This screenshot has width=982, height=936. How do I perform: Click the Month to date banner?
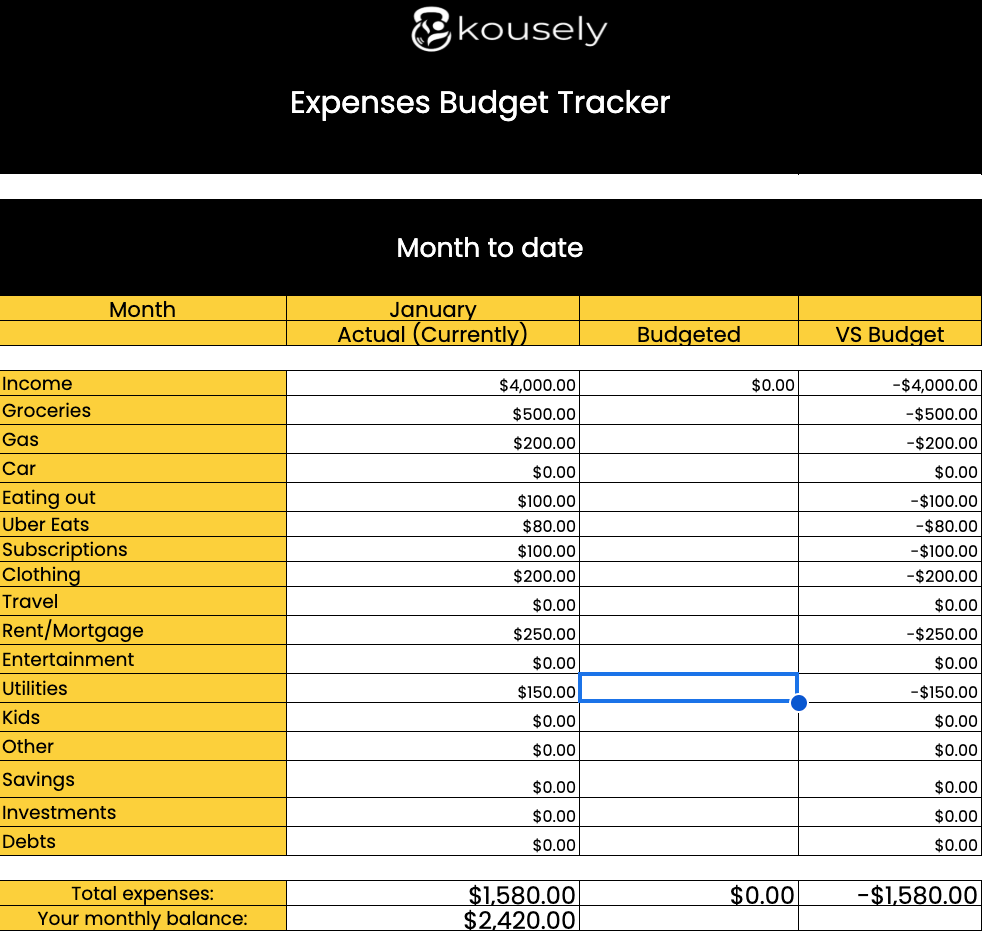pos(490,247)
